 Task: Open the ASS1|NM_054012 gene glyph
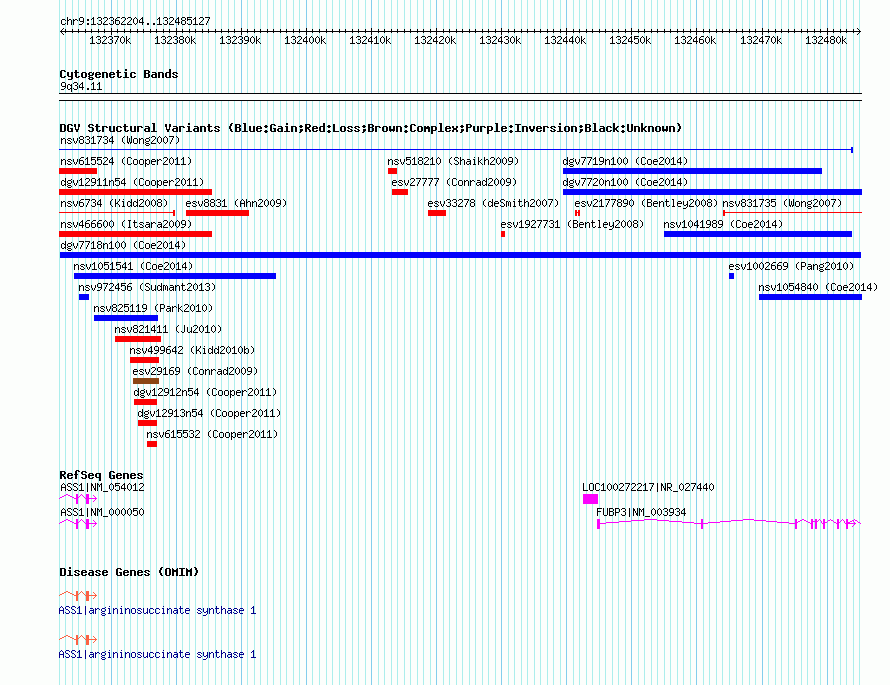pyautogui.click(x=78, y=499)
